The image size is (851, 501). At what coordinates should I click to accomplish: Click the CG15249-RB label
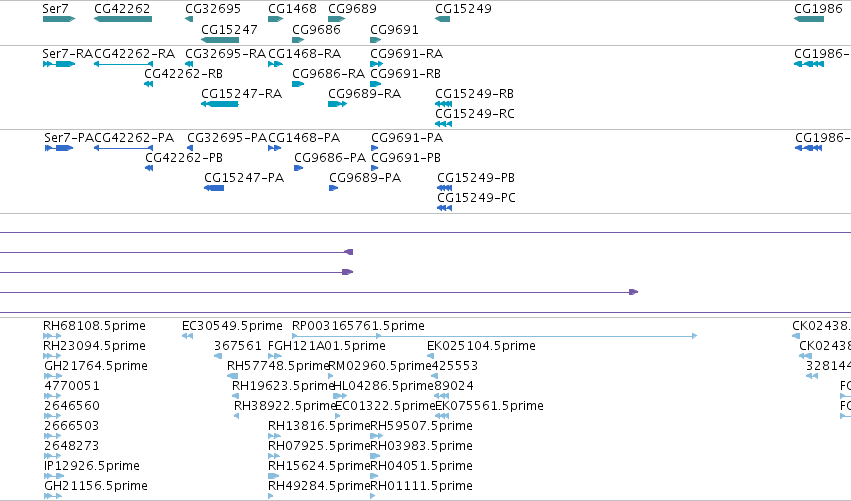point(474,94)
